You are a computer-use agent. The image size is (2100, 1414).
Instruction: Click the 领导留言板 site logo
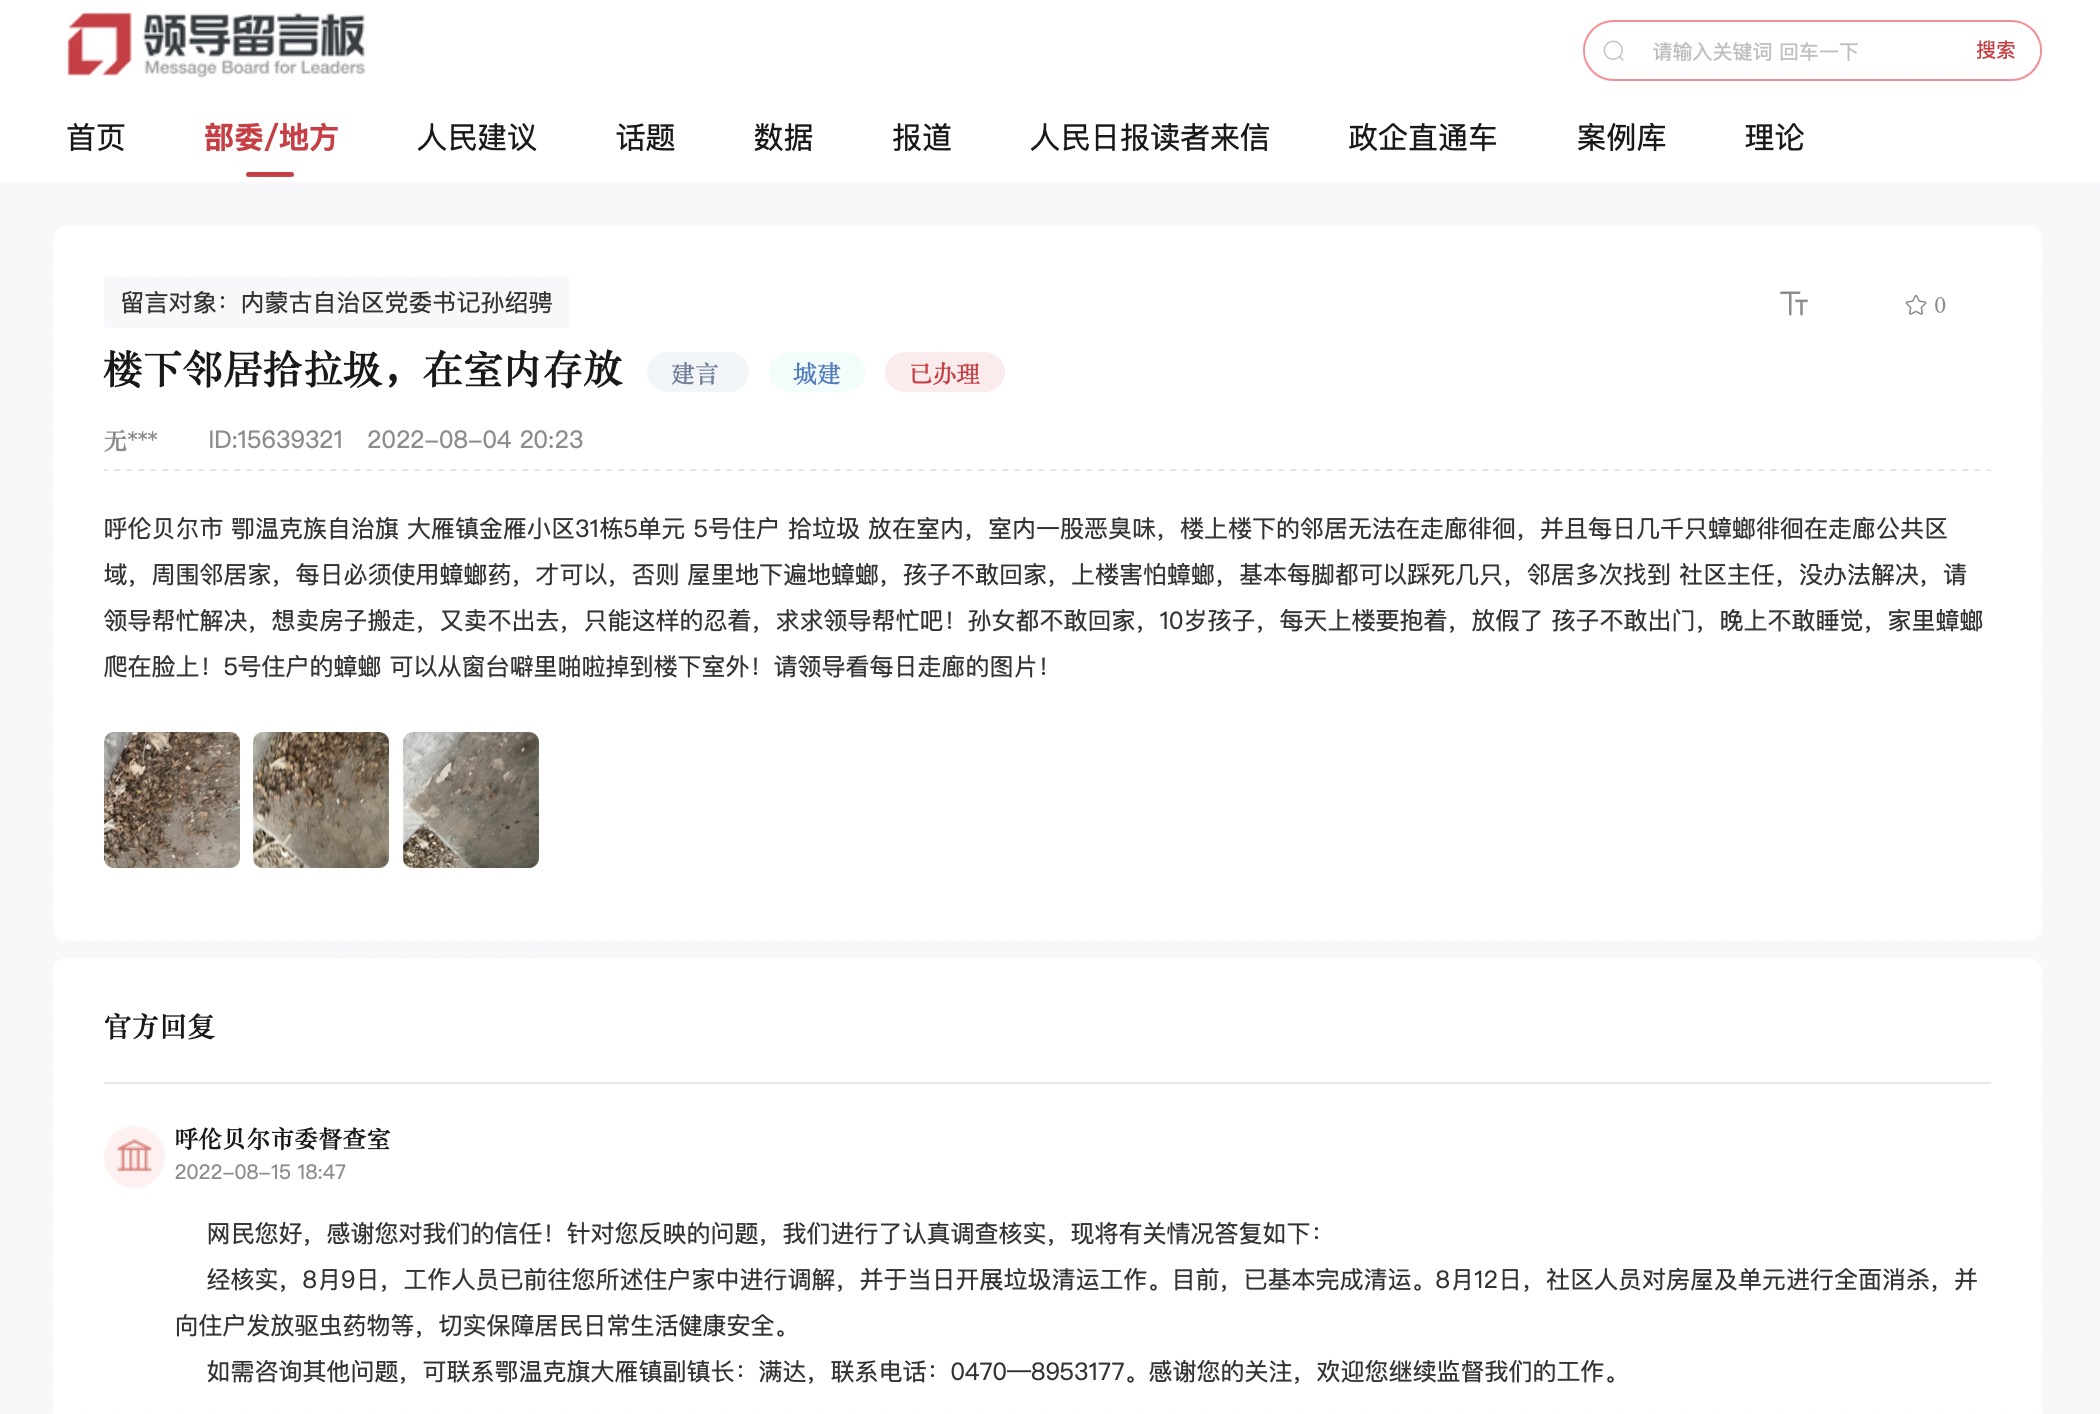(x=216, y=45)
